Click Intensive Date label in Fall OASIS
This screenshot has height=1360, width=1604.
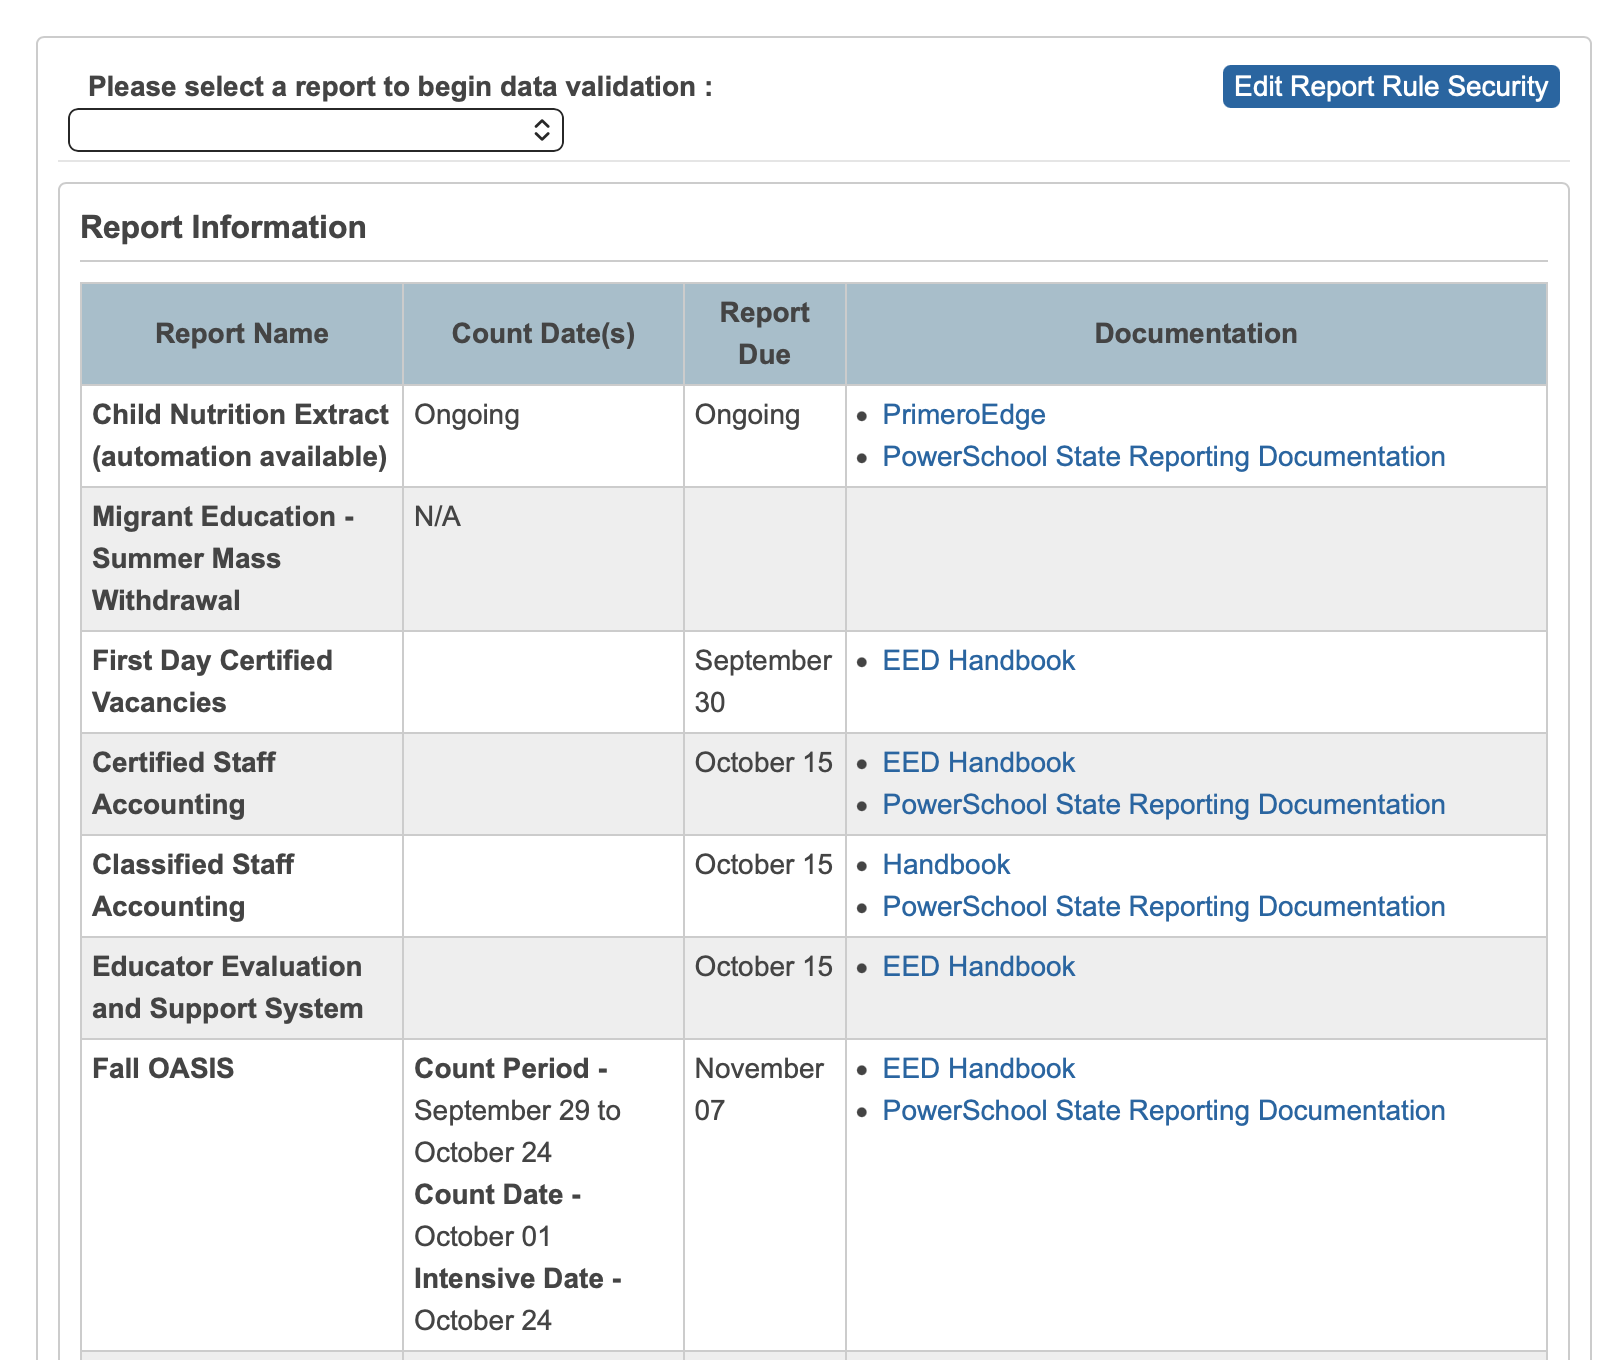(x=518, y=1279)
